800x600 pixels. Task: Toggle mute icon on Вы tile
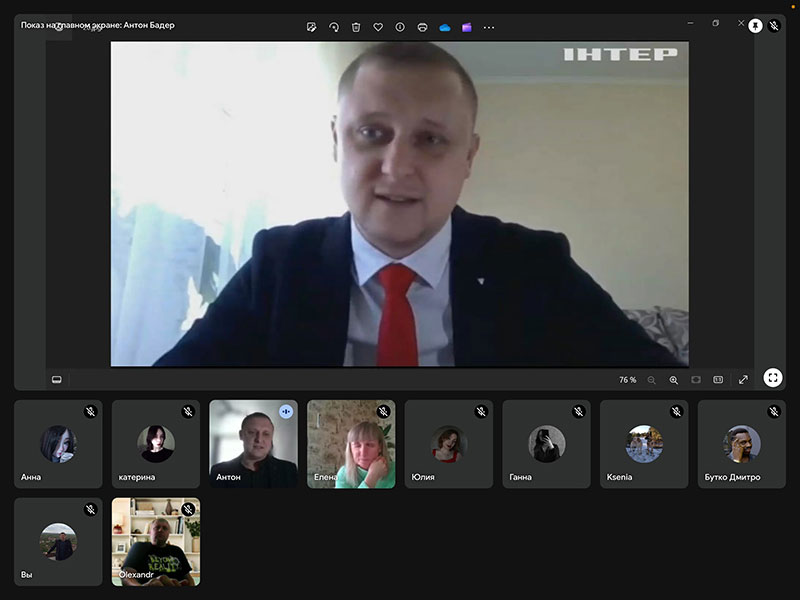91,509
